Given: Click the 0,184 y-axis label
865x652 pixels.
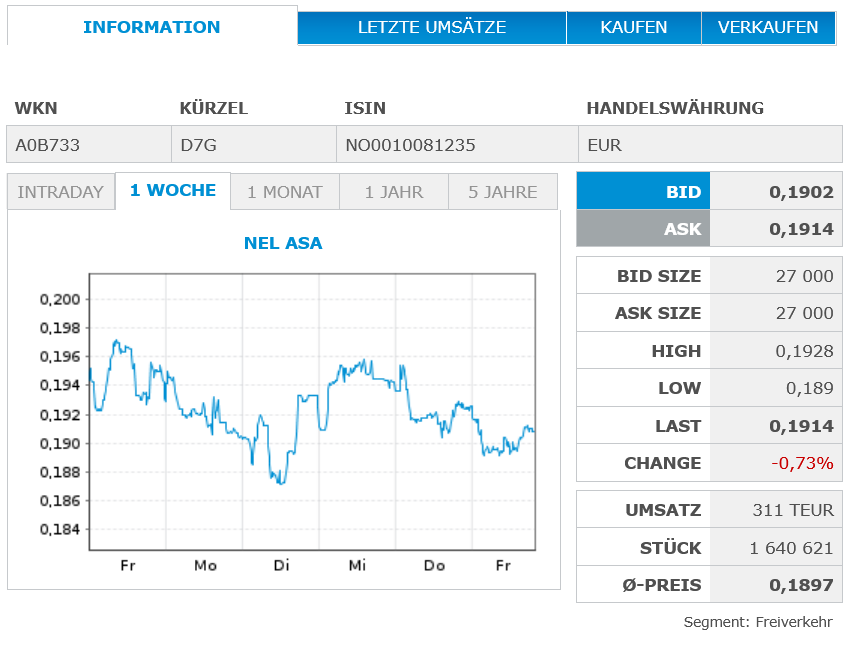Looking at the screenshot, I should point(60,530).
